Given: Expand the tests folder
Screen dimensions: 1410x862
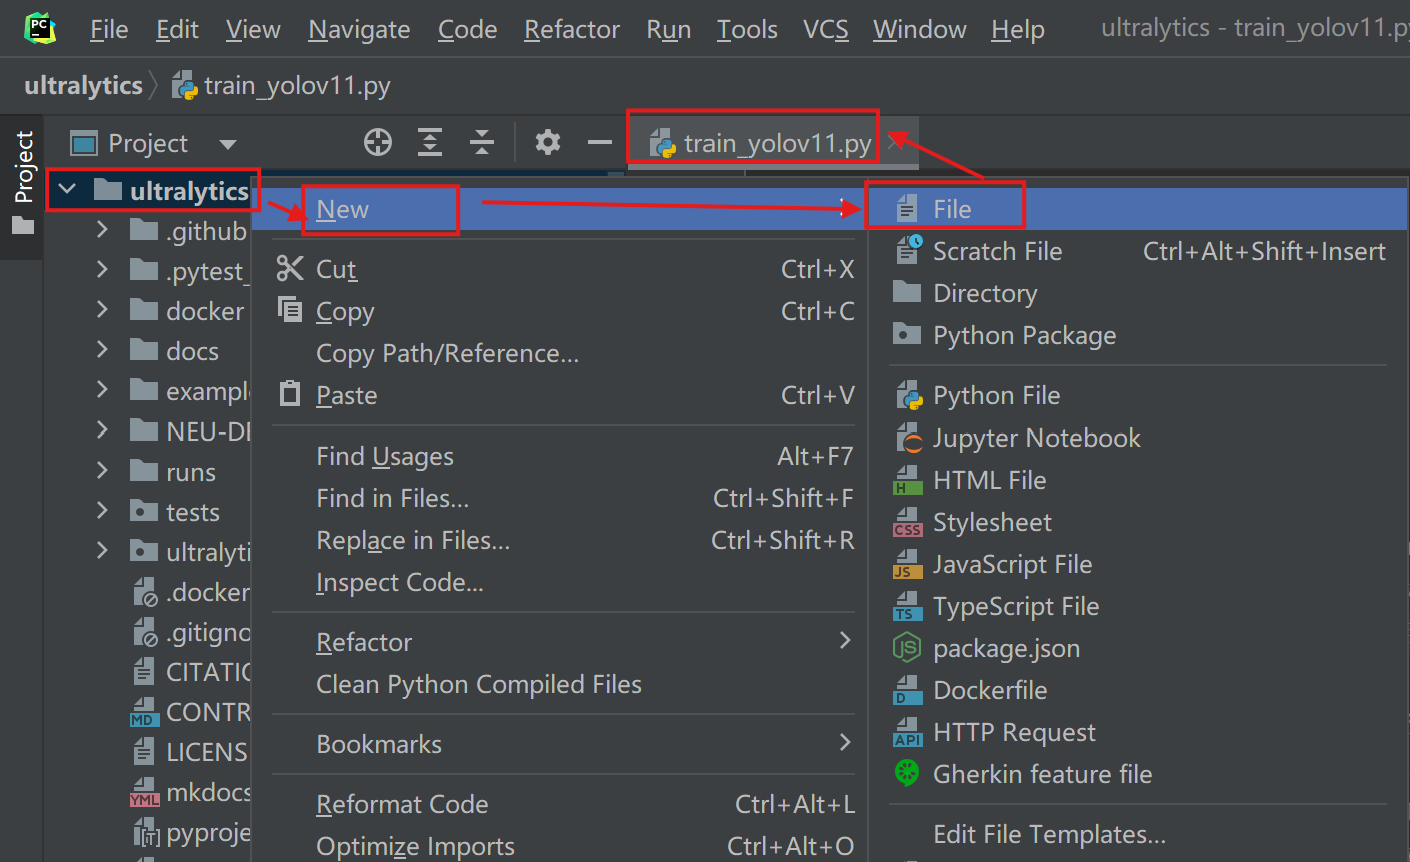Looking at the screenshot, I should (x=102, y=511).
